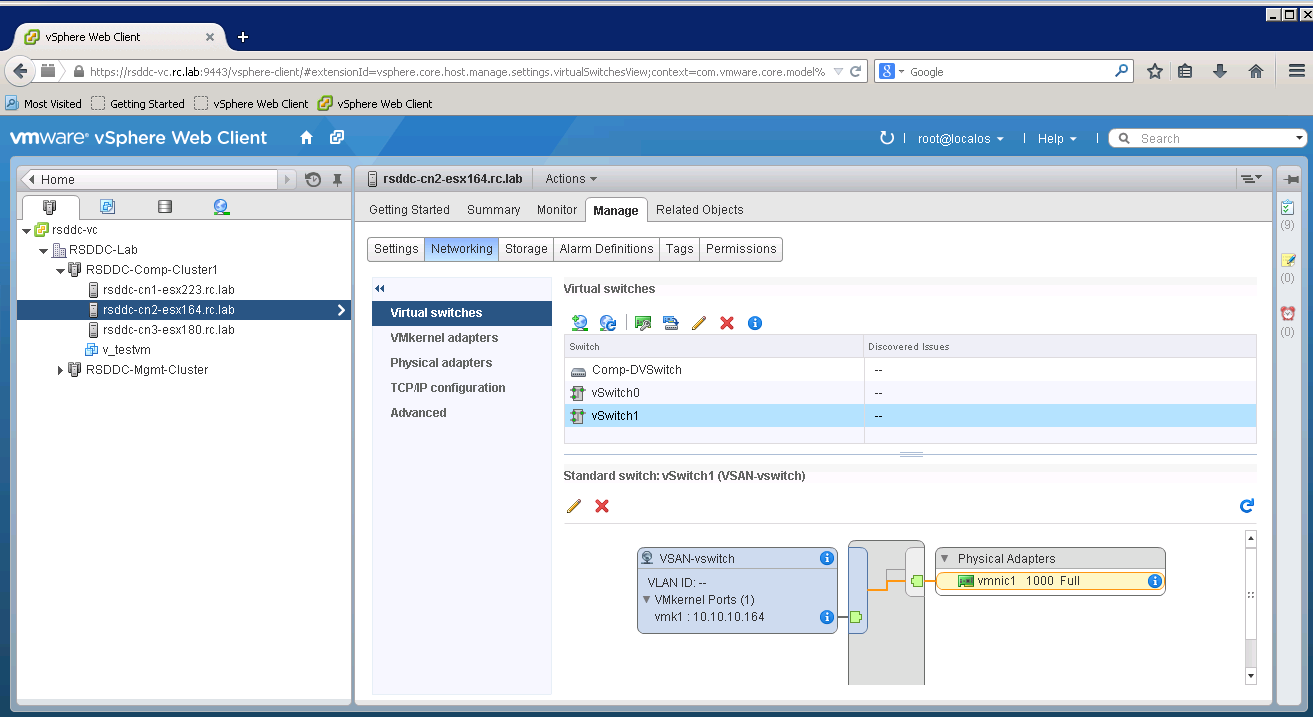Open the Storage sub-tab under Manage

526,249
